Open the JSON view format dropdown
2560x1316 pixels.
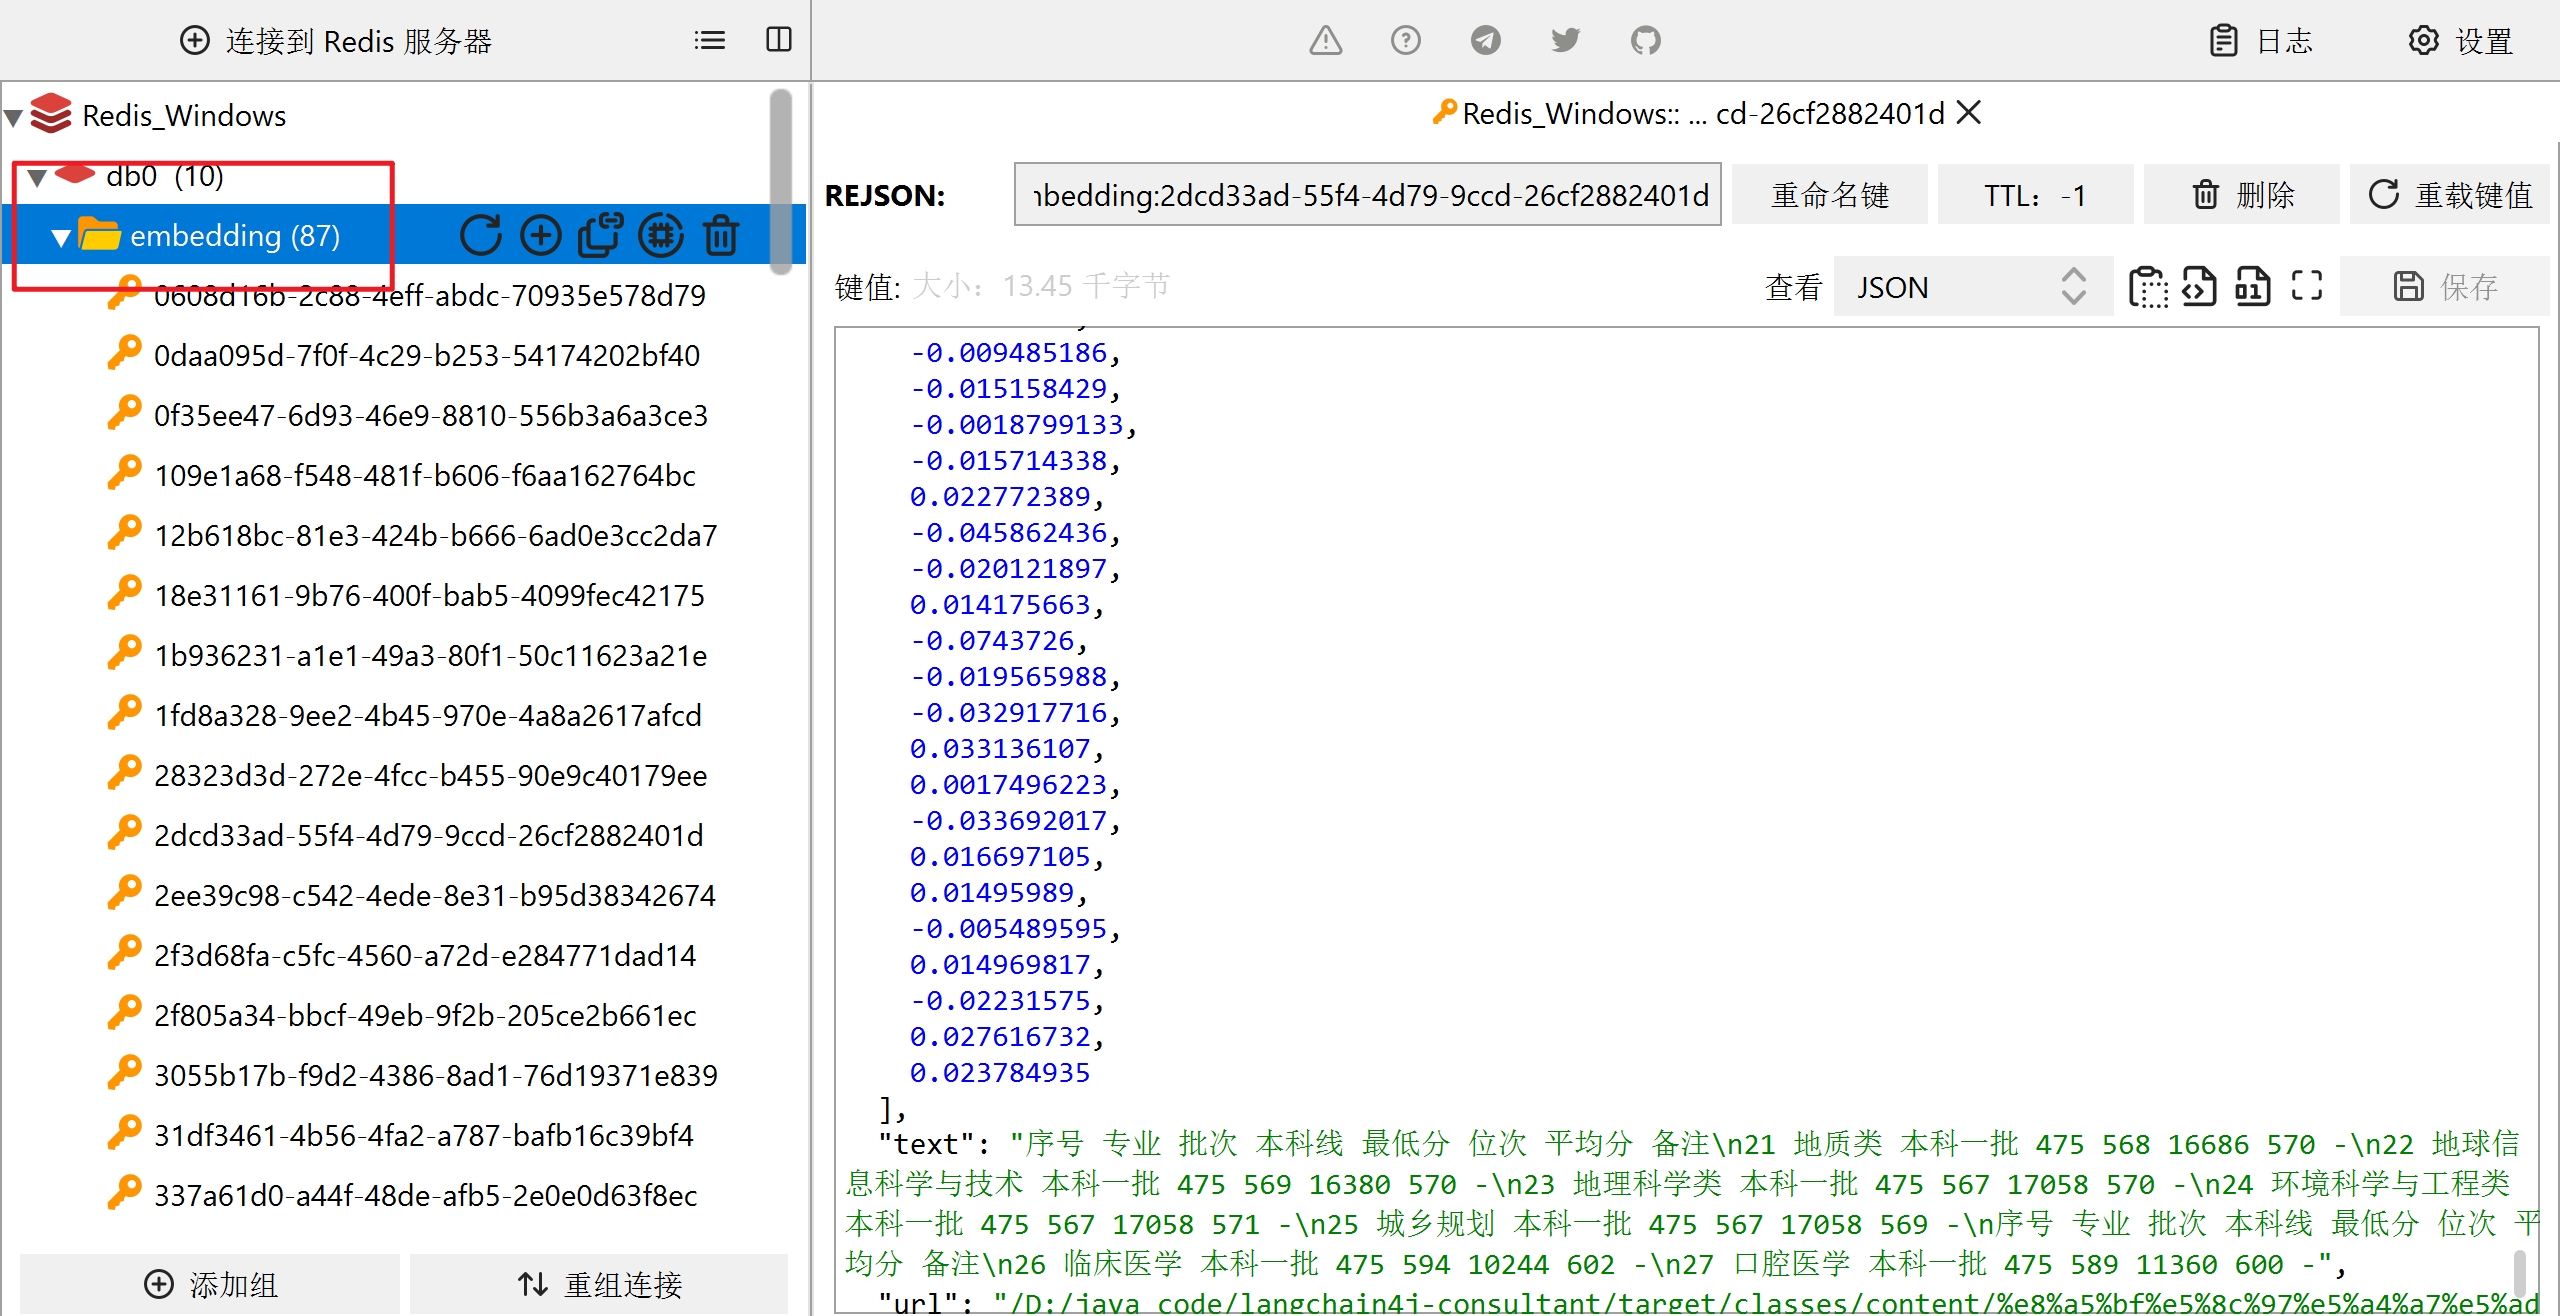click(x=1972, y=287)
